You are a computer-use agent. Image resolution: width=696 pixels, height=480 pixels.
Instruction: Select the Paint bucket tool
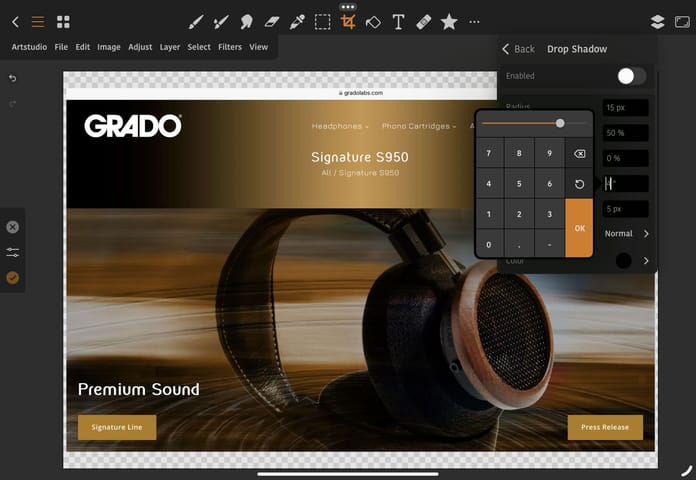point(373,22)
